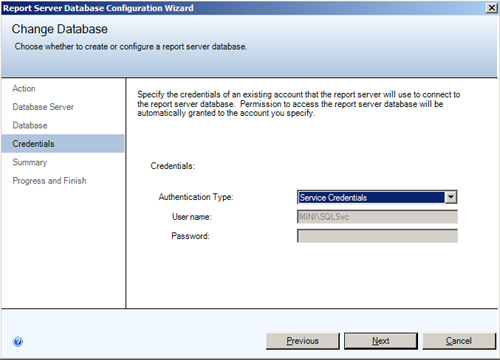The image size is (500, 360).
Task: Select the Service Credentials combo box
Action: click(x=377, y=197)
